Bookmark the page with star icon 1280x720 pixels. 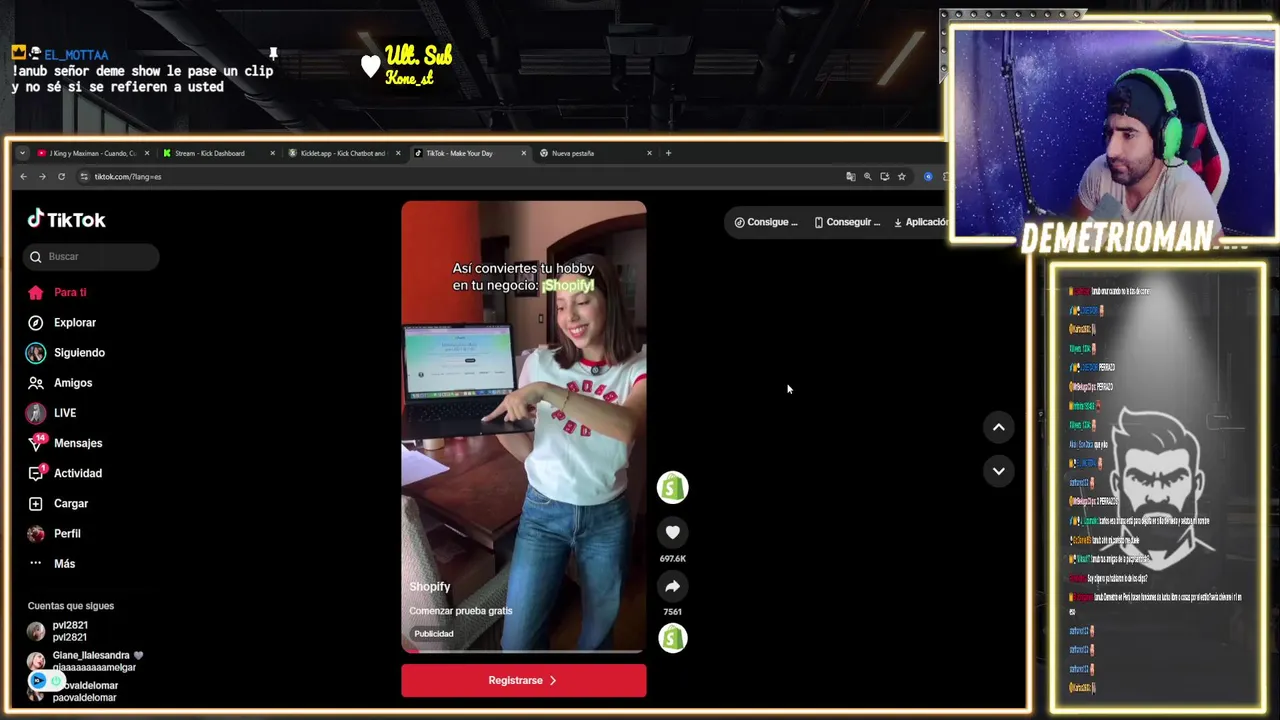(901, 177)
